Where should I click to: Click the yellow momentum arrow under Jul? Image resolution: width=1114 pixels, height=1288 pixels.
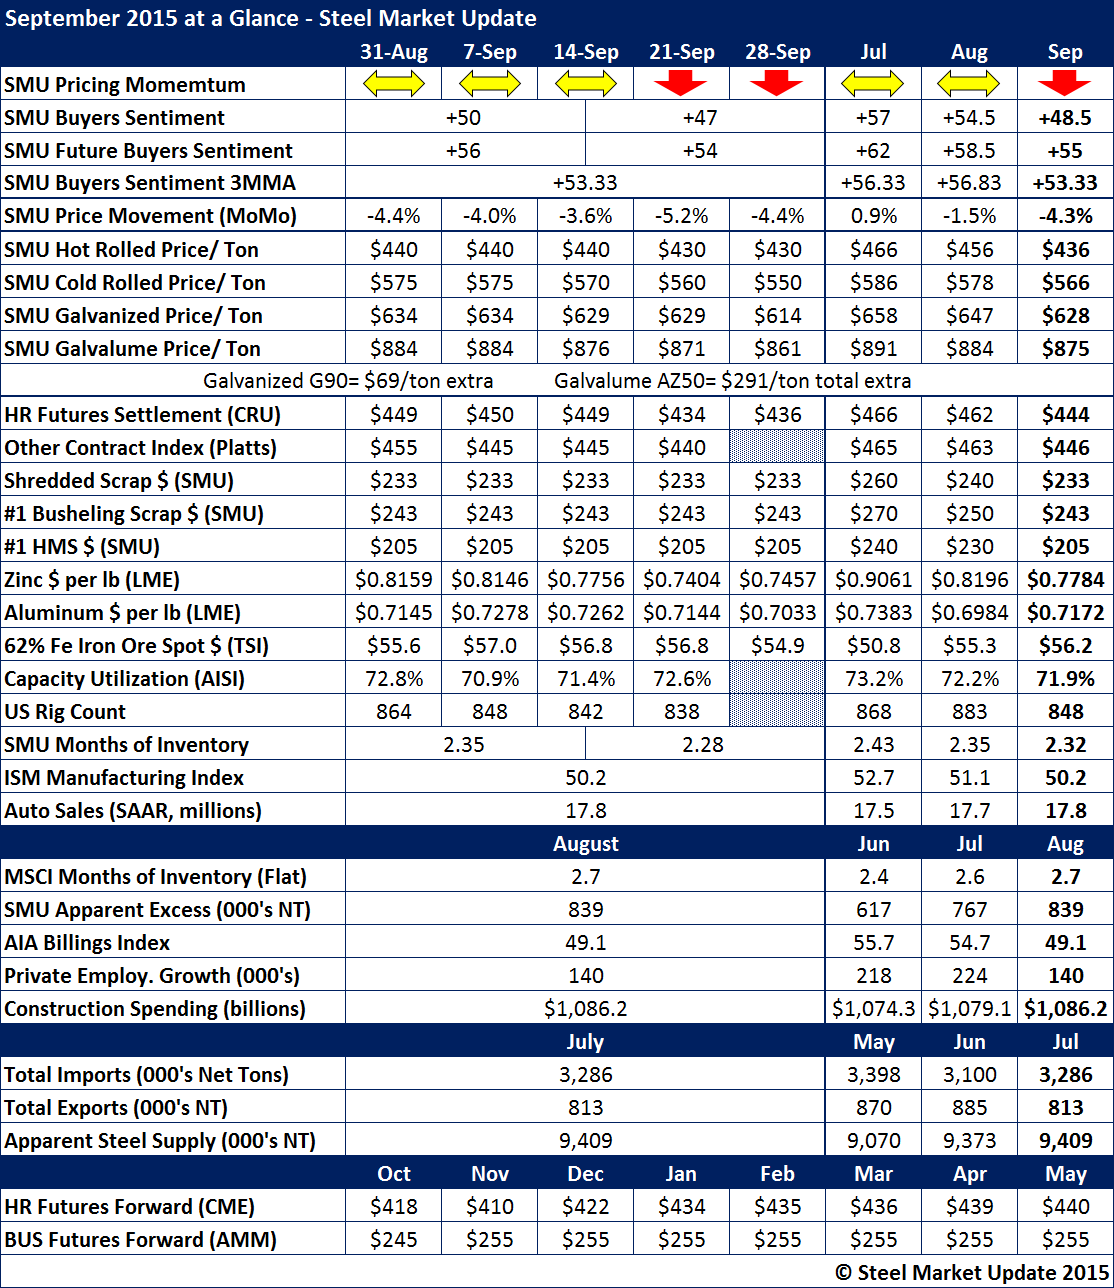click(873, 85)
